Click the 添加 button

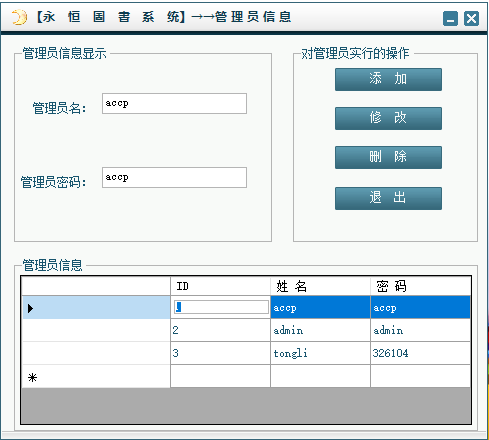[388, 79]
